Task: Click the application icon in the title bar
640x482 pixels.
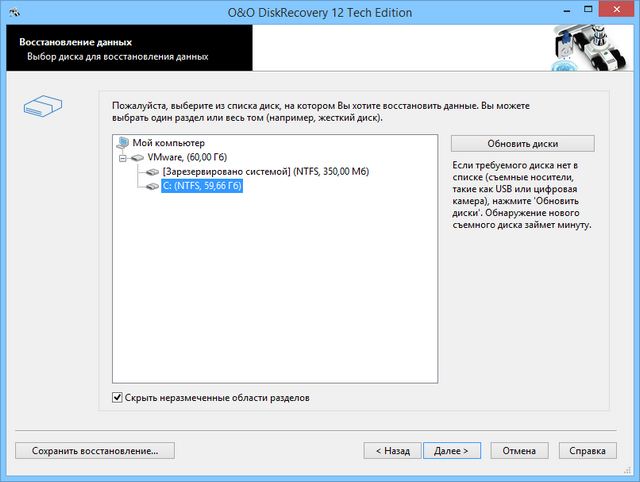Action: tap(14, 12)
